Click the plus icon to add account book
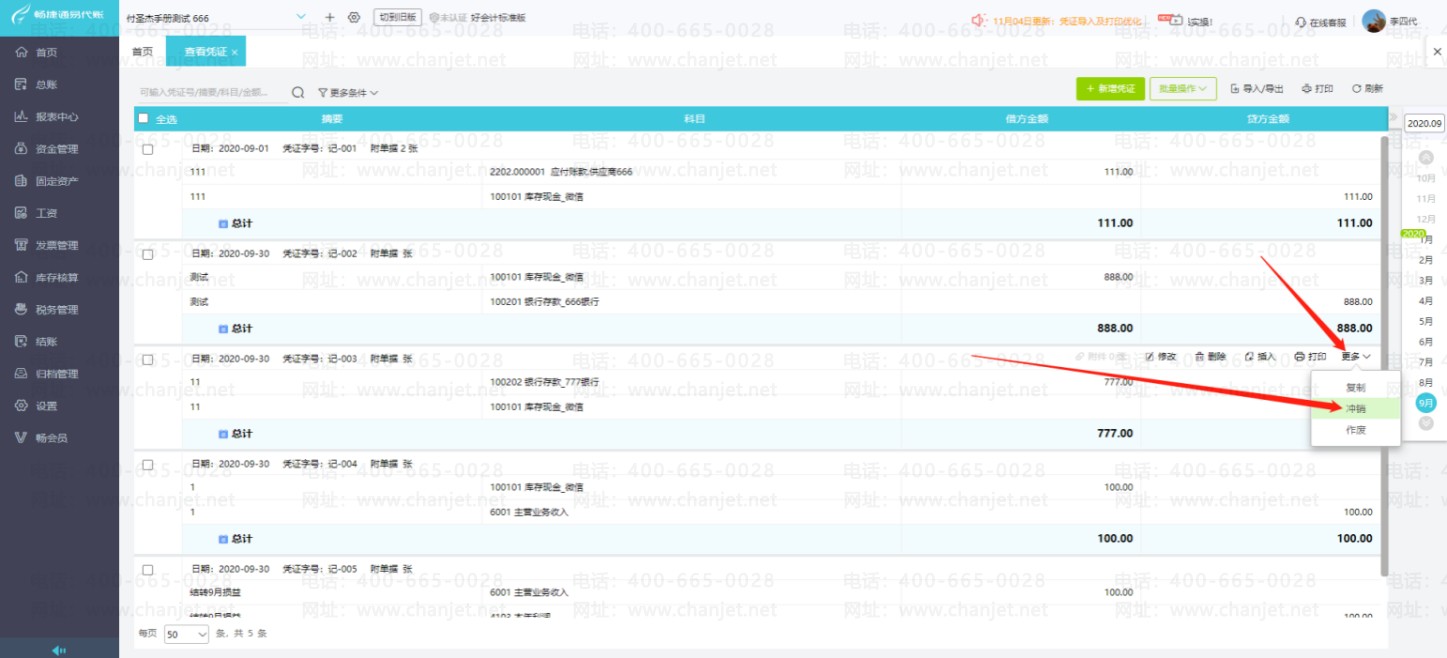Screen dimensions: 1447x658 pos(330,18)
